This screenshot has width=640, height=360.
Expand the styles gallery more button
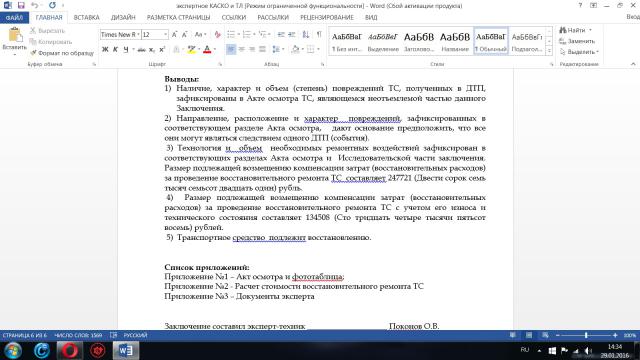click(x=549, y=51)
